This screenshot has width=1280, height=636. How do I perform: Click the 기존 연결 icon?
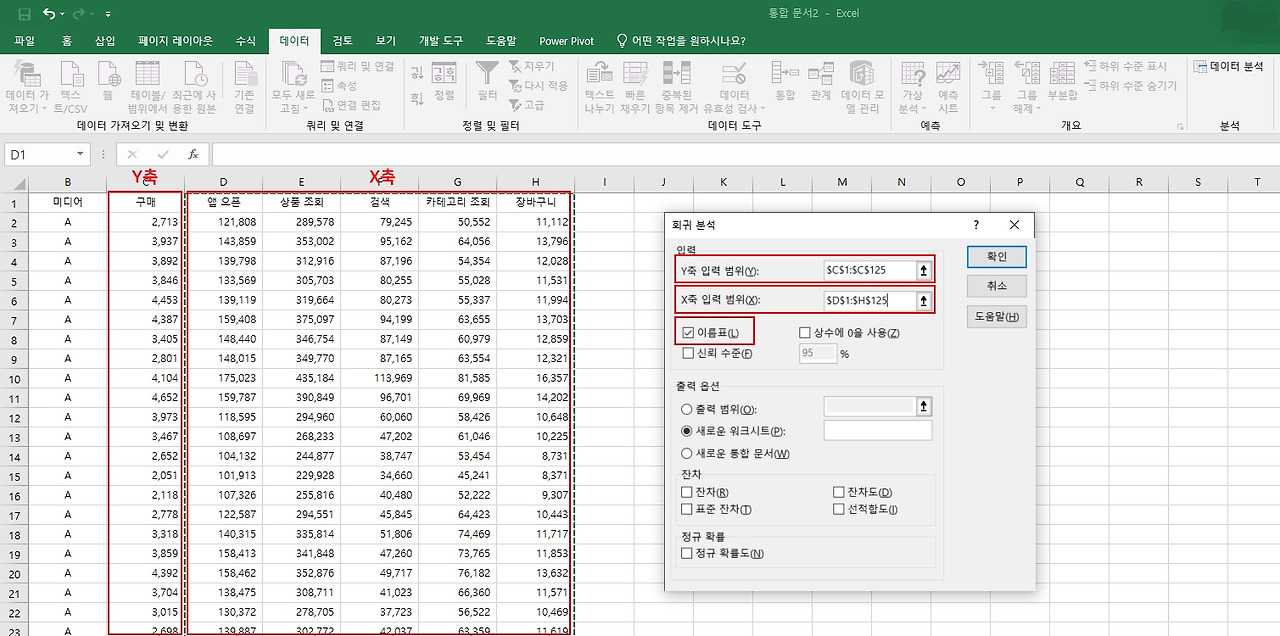244,75
